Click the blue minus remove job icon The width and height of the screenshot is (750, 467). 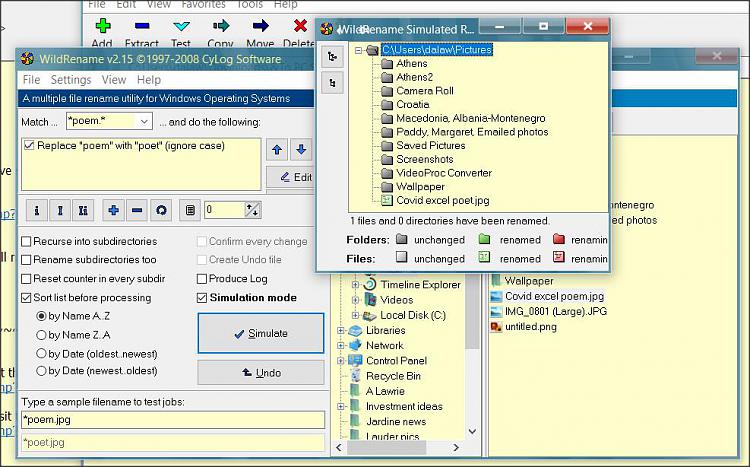(137, 210)
